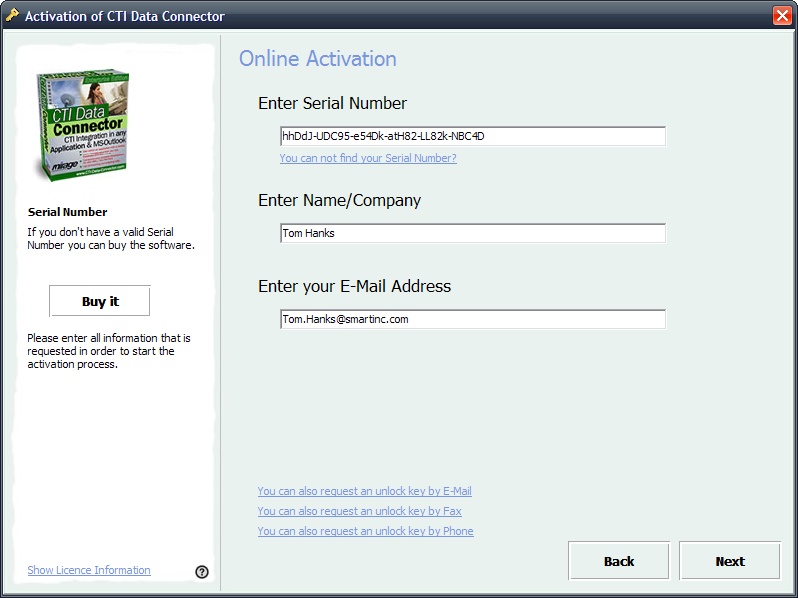Focus the Serial Number input field
Image resolution: width=798 pixels, height=598 pixels.
pos(472,136)
